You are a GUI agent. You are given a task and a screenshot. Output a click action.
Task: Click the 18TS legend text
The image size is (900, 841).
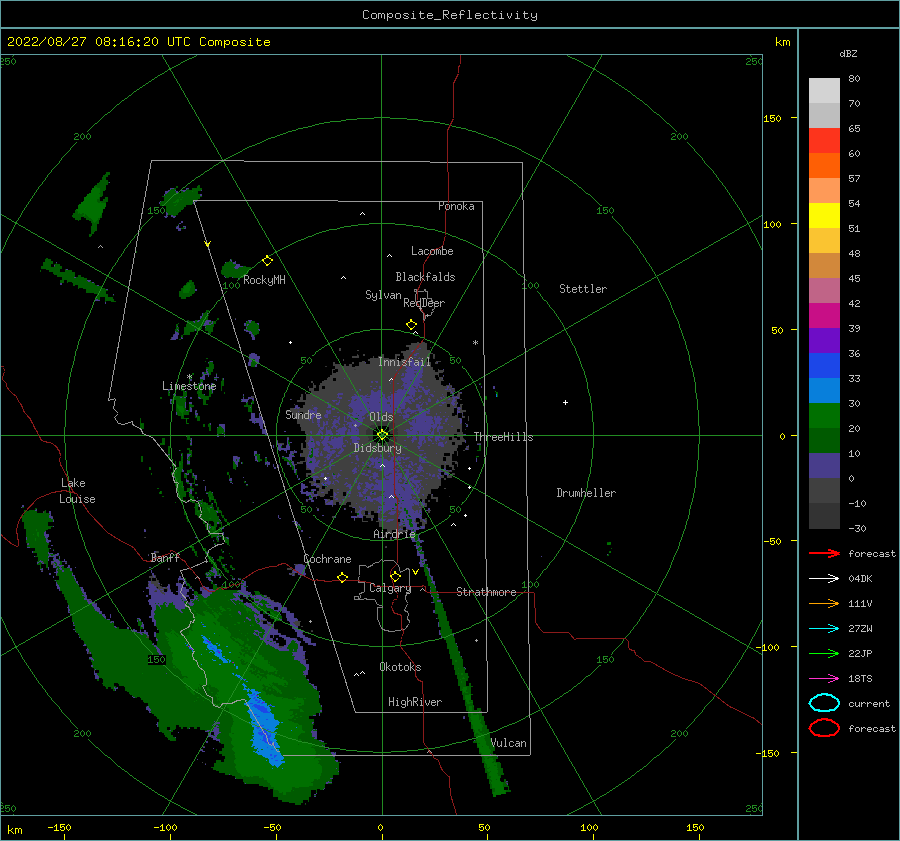tap(860, 679)
